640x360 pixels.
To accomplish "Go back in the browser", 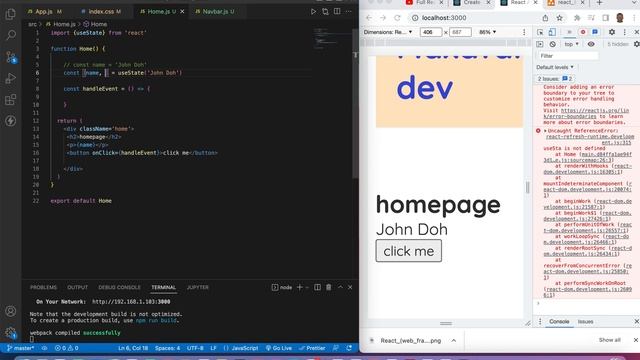I will pos(369,18).
